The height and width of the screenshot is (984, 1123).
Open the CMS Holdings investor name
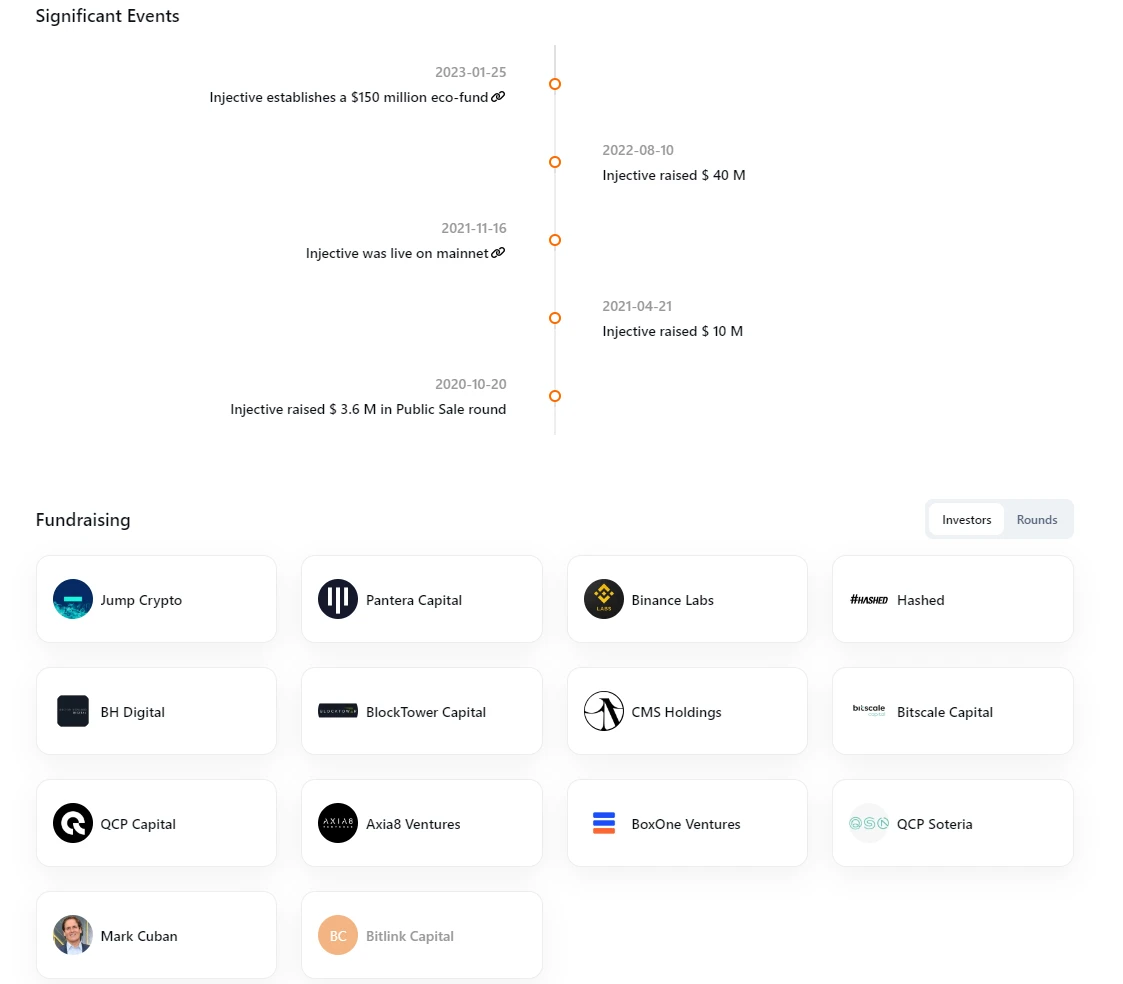pos(676,712)
